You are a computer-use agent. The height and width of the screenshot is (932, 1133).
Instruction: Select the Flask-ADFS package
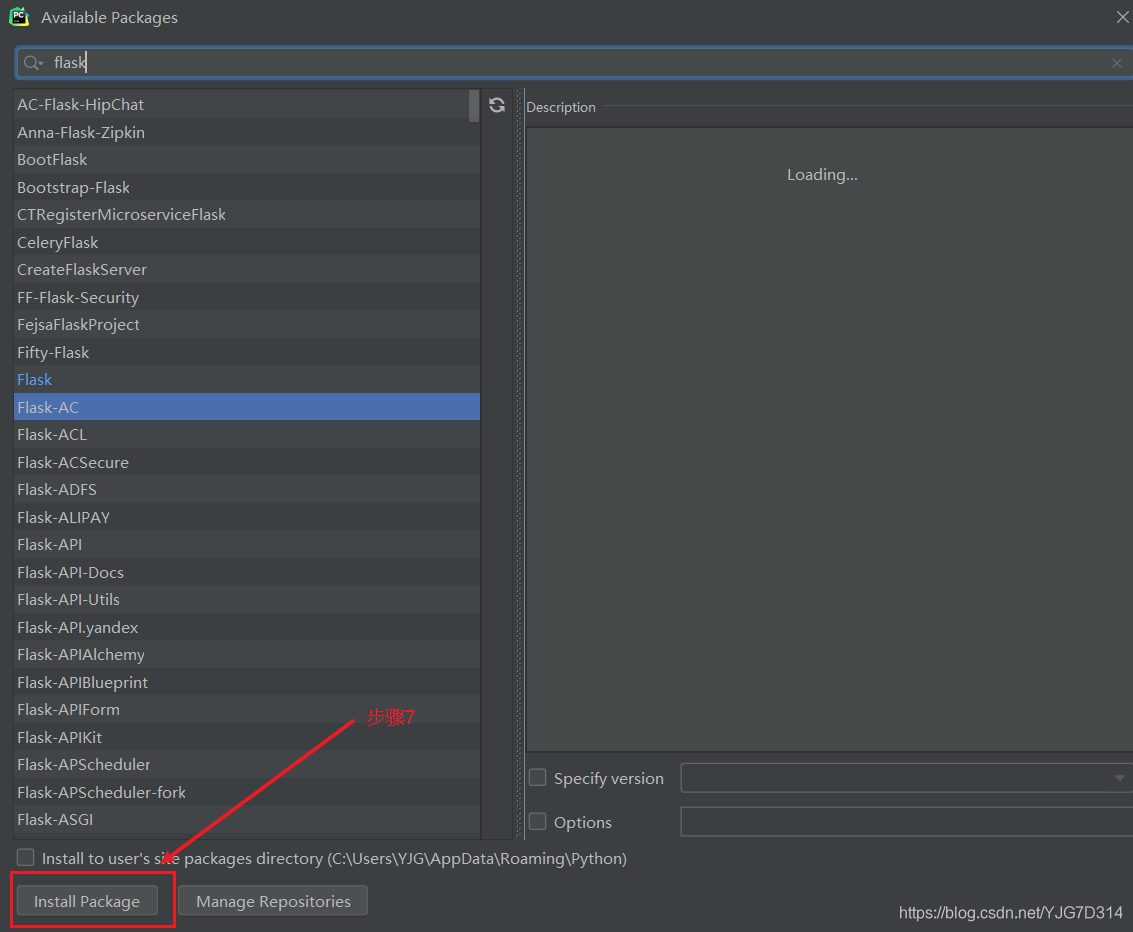click(247, 489)
